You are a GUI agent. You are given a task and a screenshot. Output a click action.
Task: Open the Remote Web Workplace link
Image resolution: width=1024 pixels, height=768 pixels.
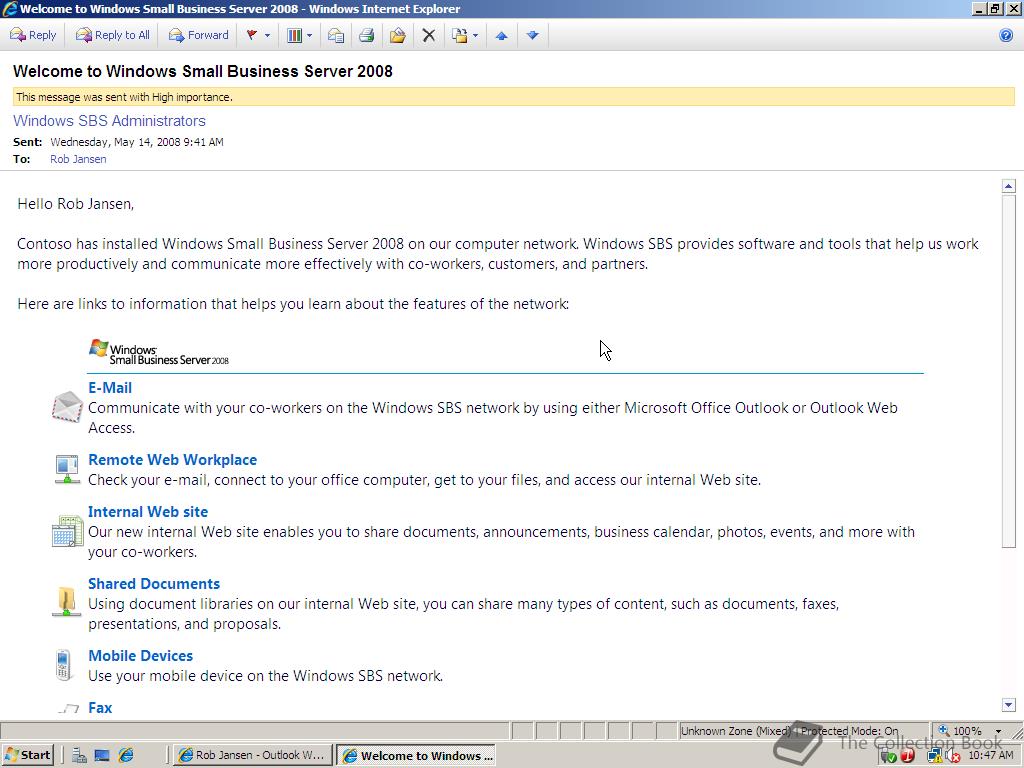[x=172, y=460]
